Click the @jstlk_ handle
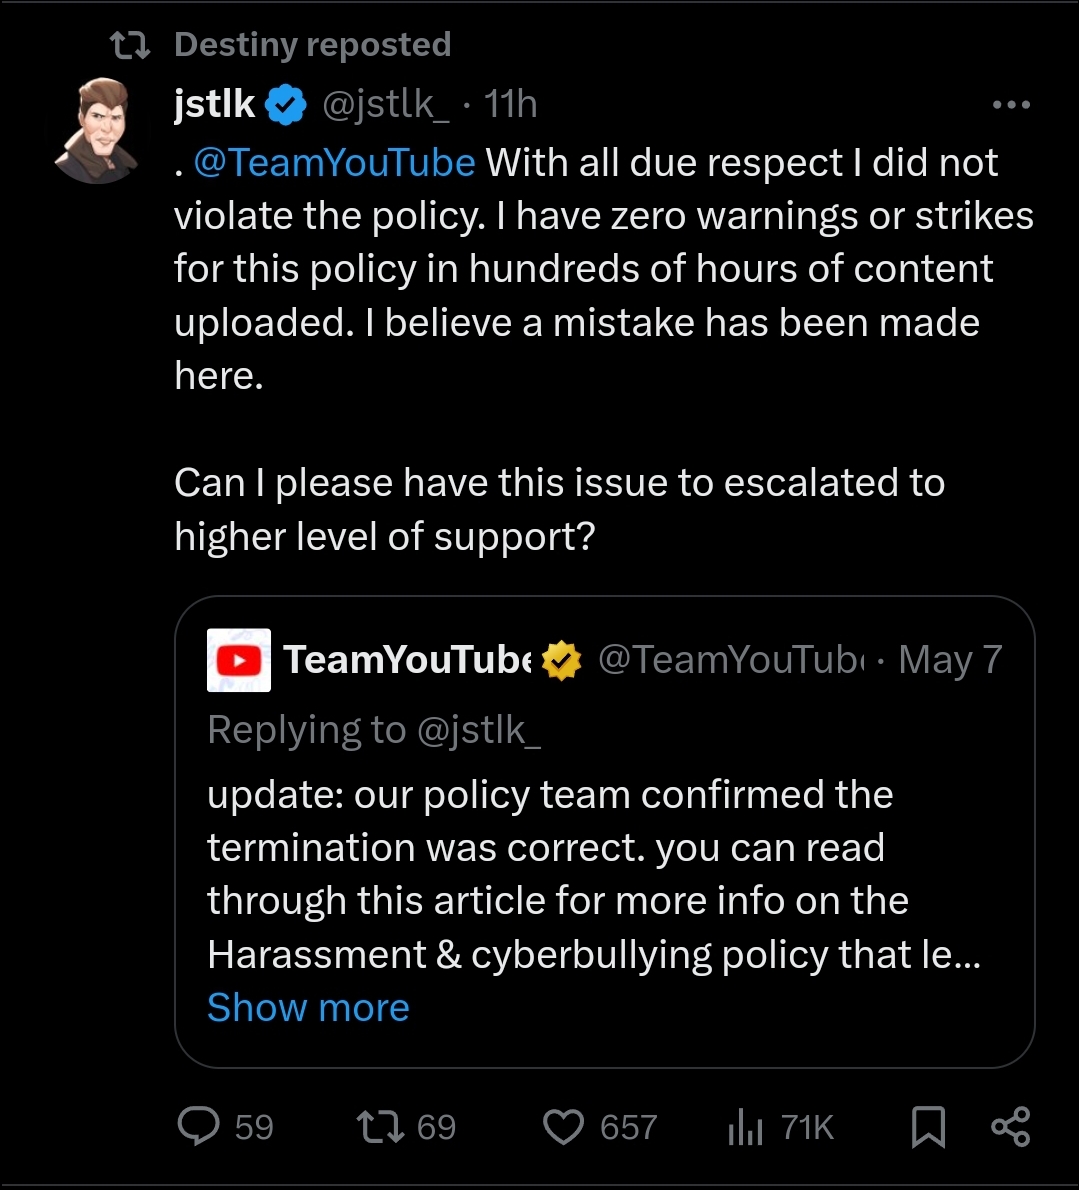 [385, 105]
